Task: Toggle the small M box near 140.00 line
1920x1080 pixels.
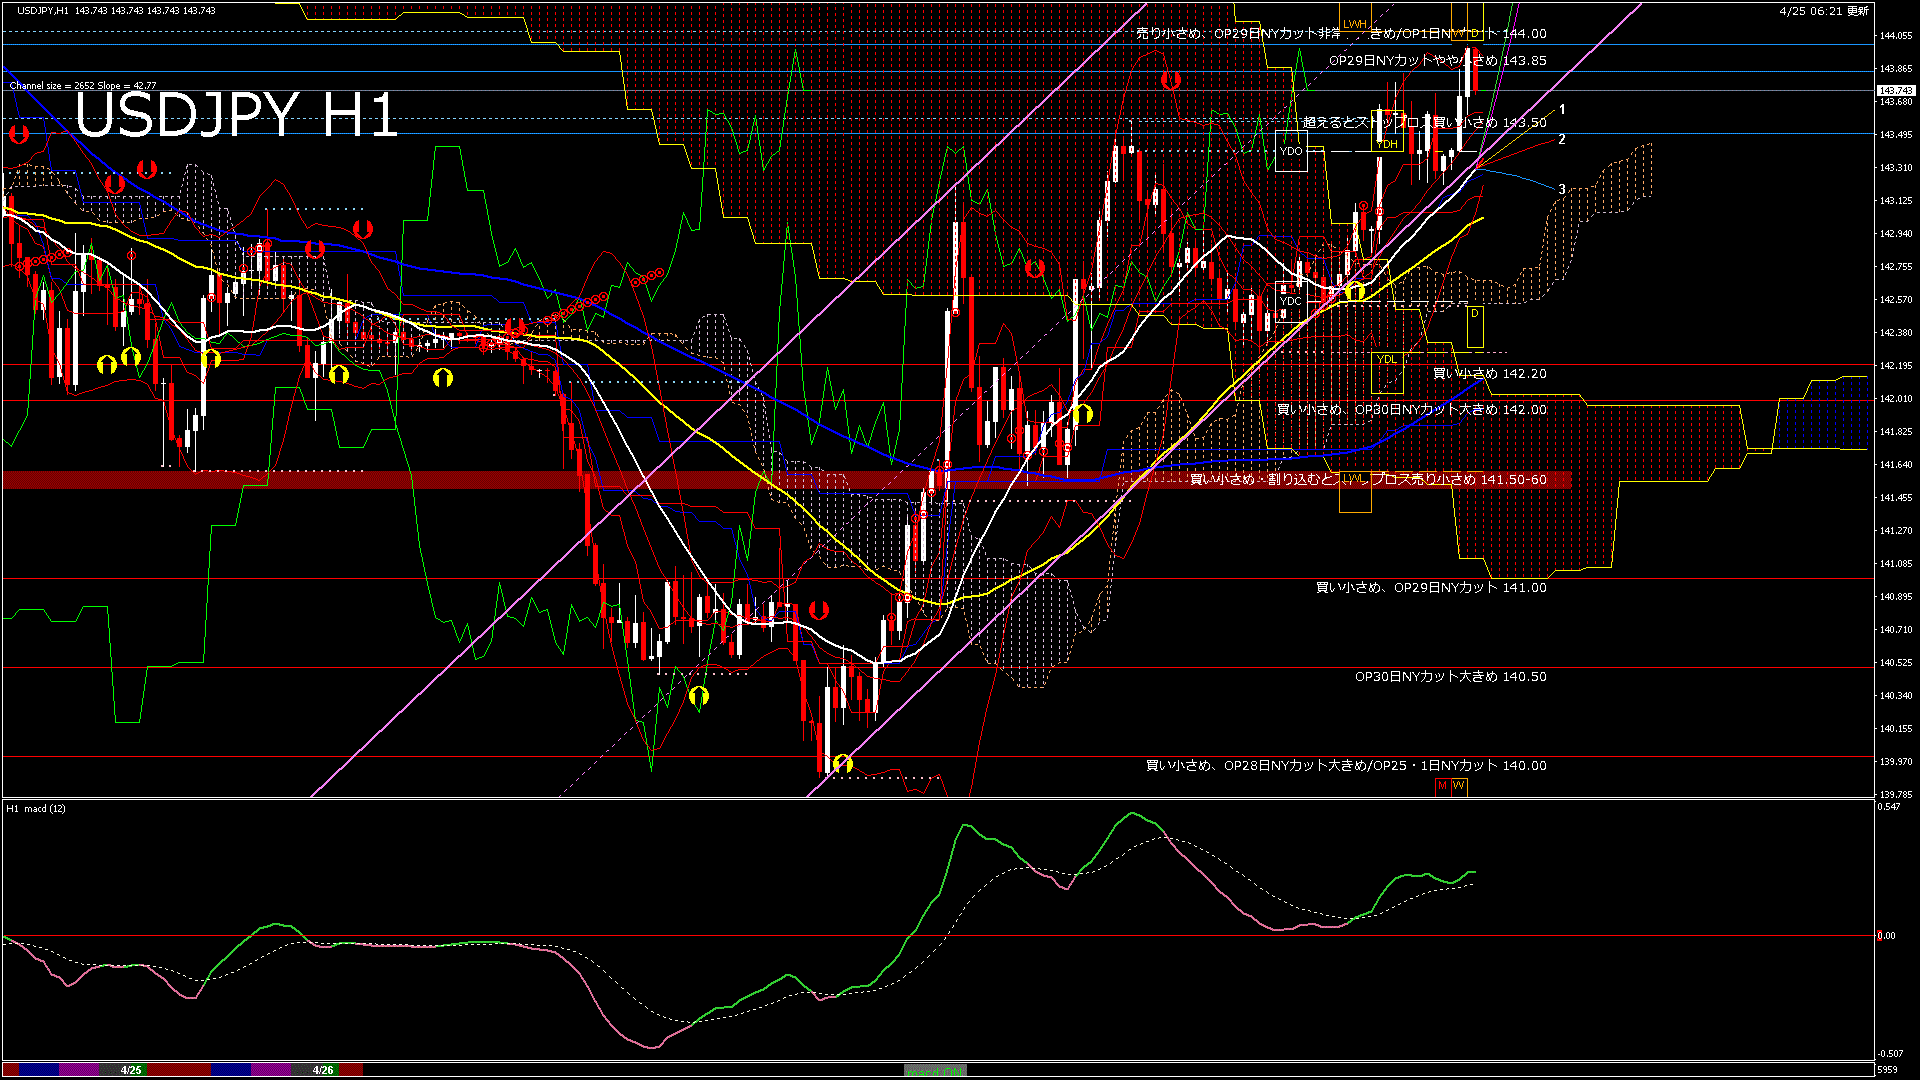Action: coord(1442,786)
